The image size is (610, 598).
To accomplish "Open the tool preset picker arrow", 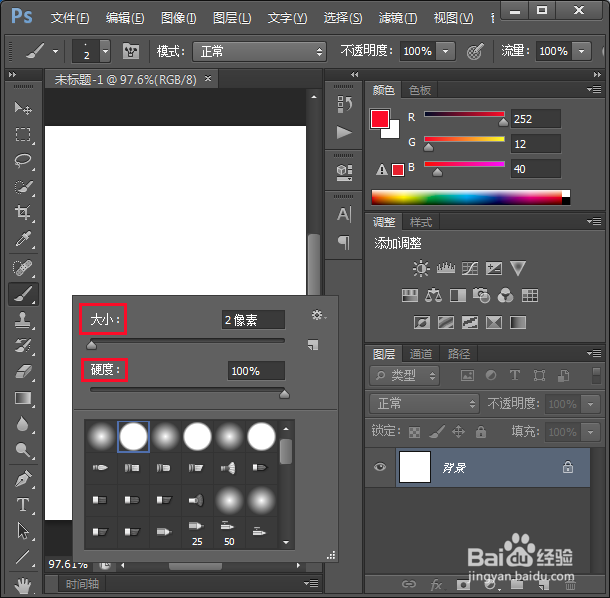I will (x=56, y=51).
